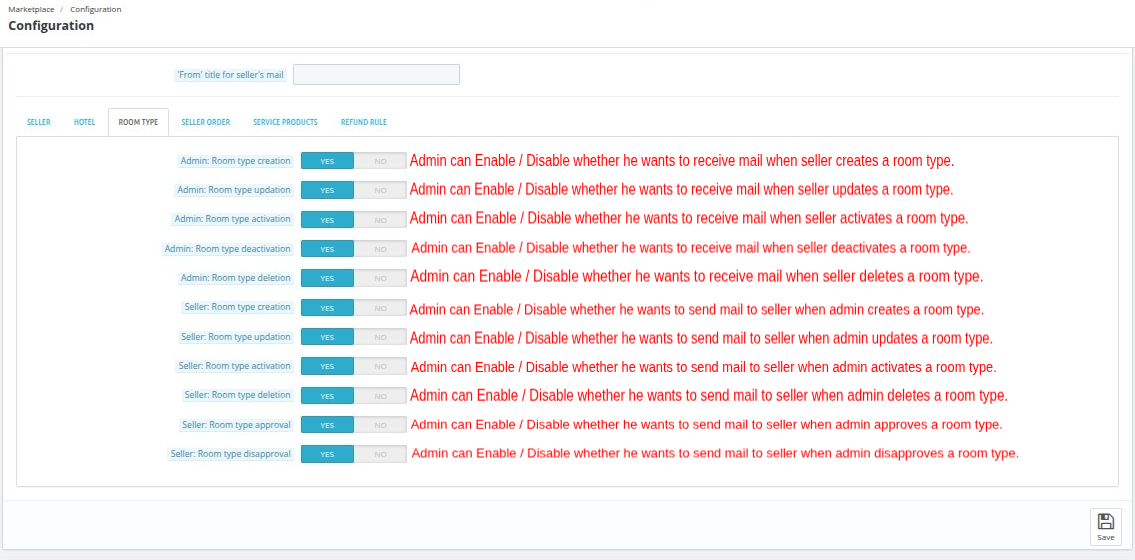This screenshot has width=1135, height=560.
Task: Click Marketplace in the breadcrumb
Action: click(x=31, y=9)
